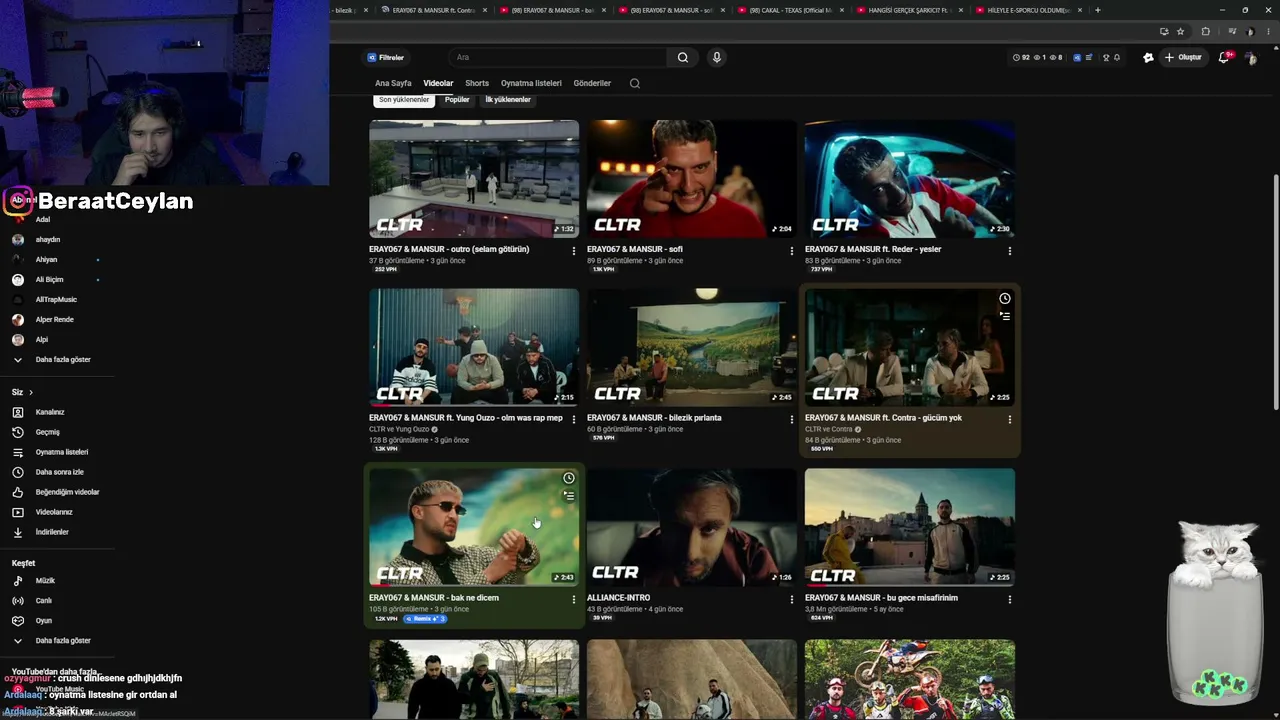
Task: Open options menu for gücüm yok
Action: point(1010,420)
